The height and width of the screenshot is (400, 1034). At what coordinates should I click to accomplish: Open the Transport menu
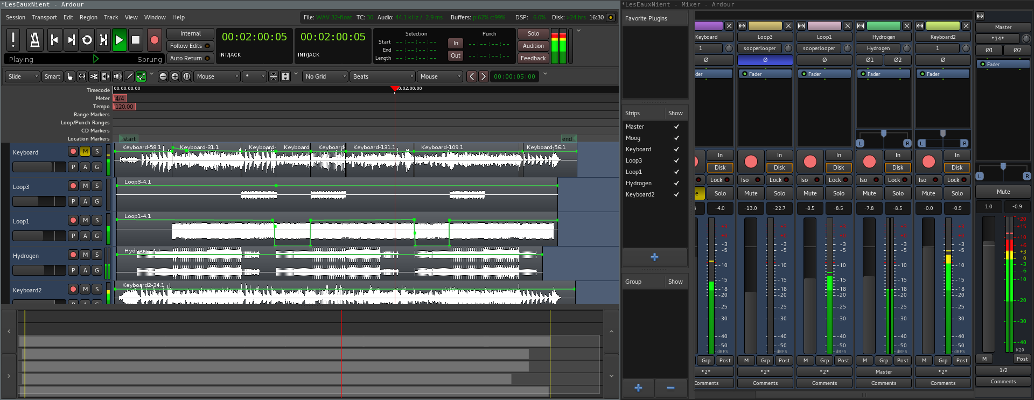coord(44,17)
